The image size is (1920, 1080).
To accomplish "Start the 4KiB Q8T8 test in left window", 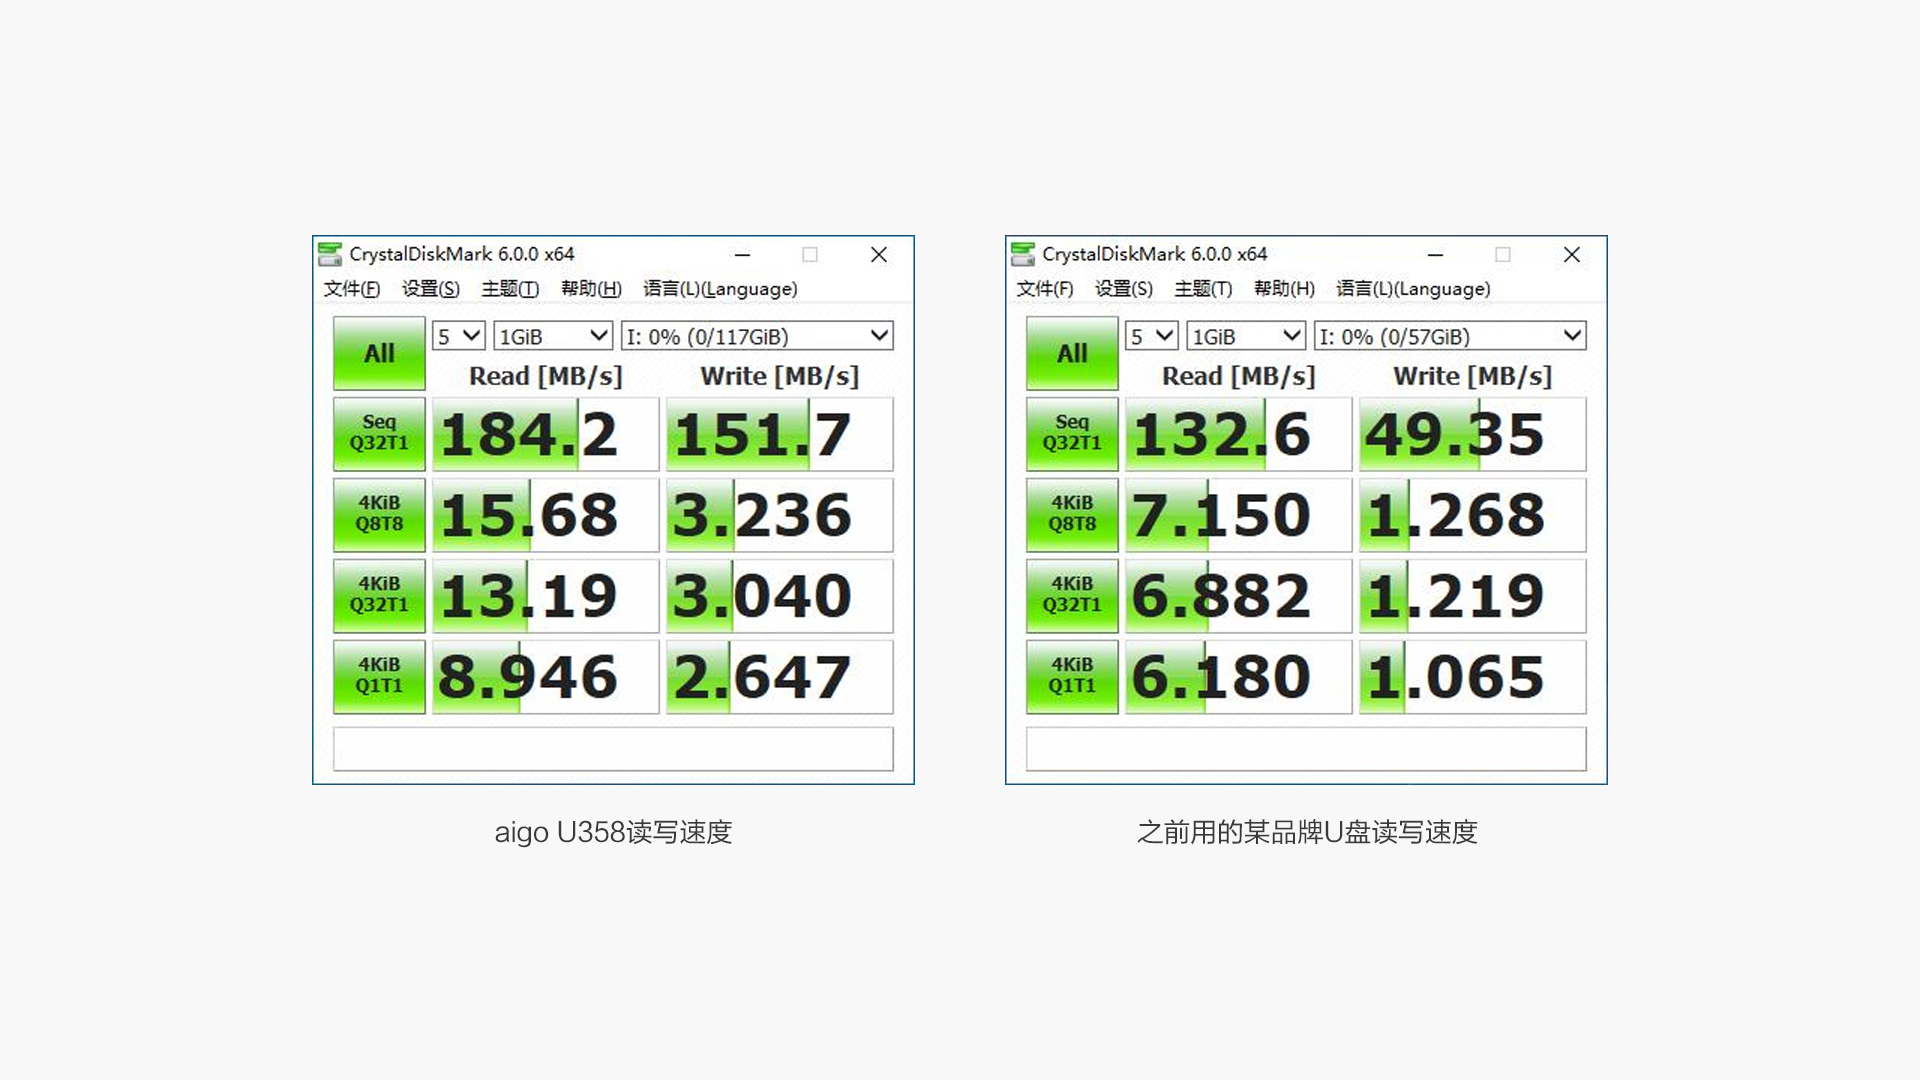I will (378, 514).
